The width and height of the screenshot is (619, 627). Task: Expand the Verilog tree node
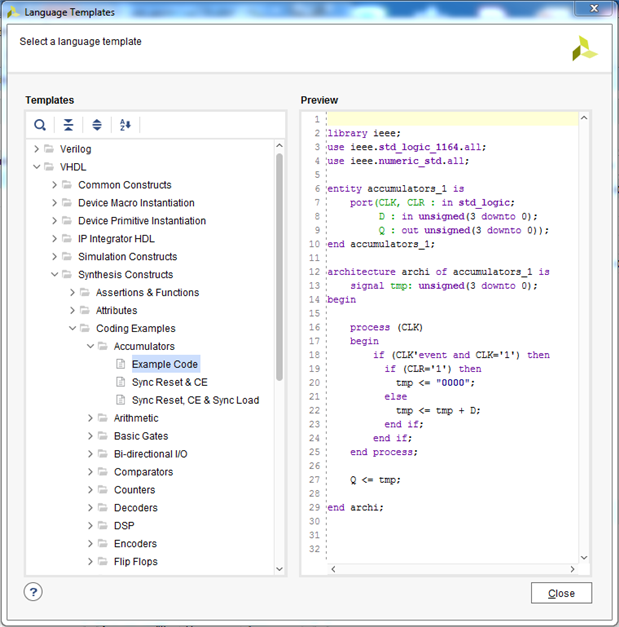click(36, 149)
